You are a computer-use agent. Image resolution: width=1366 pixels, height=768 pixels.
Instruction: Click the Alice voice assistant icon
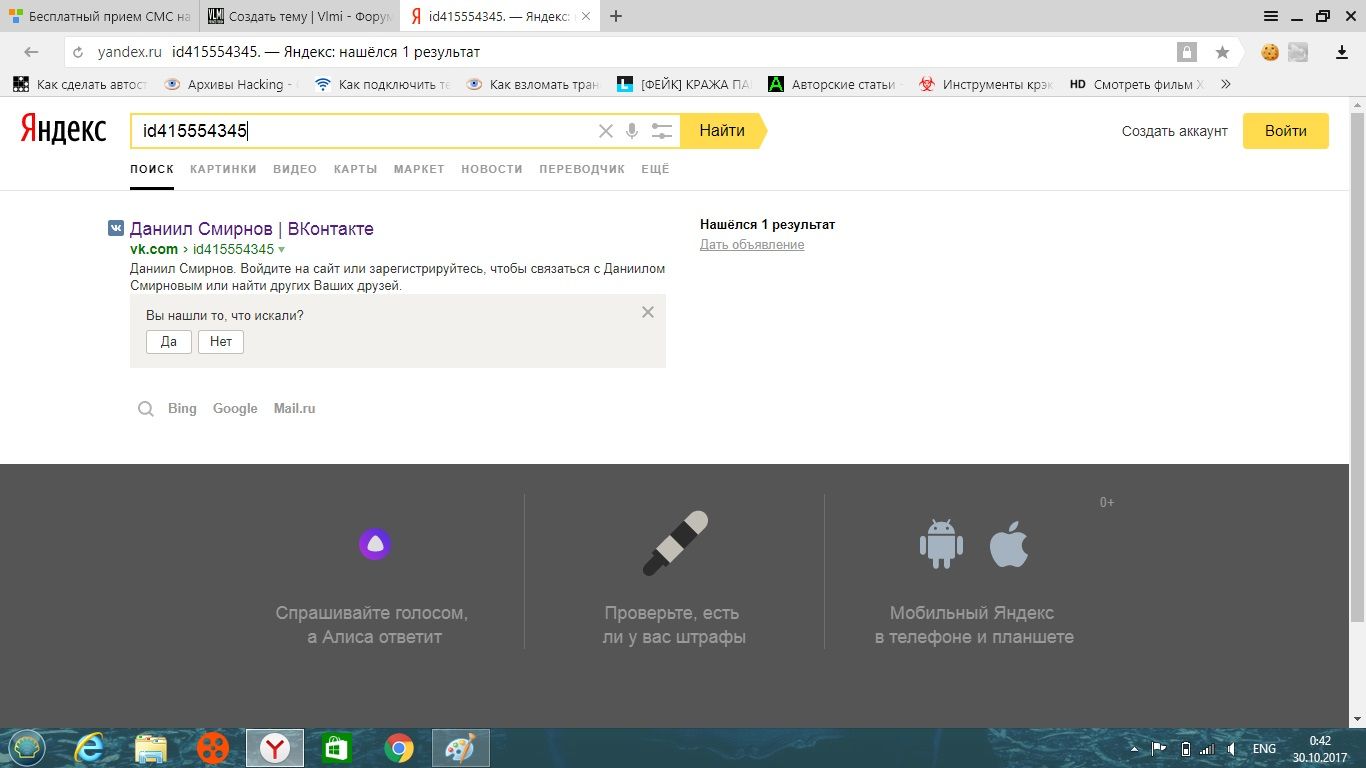click(374, 544)
